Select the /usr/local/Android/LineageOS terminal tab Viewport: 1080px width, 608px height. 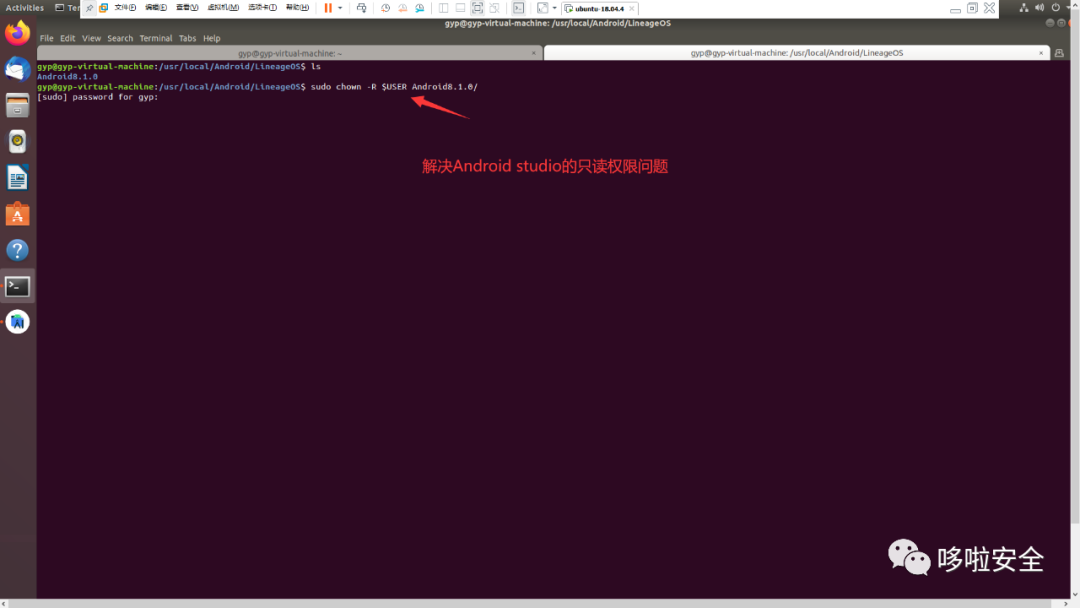coord(796,53)
